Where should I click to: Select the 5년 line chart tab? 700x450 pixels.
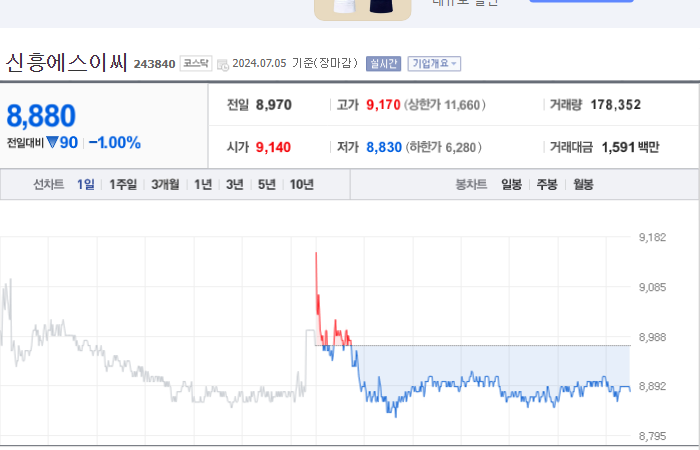[x=267, y=184]
